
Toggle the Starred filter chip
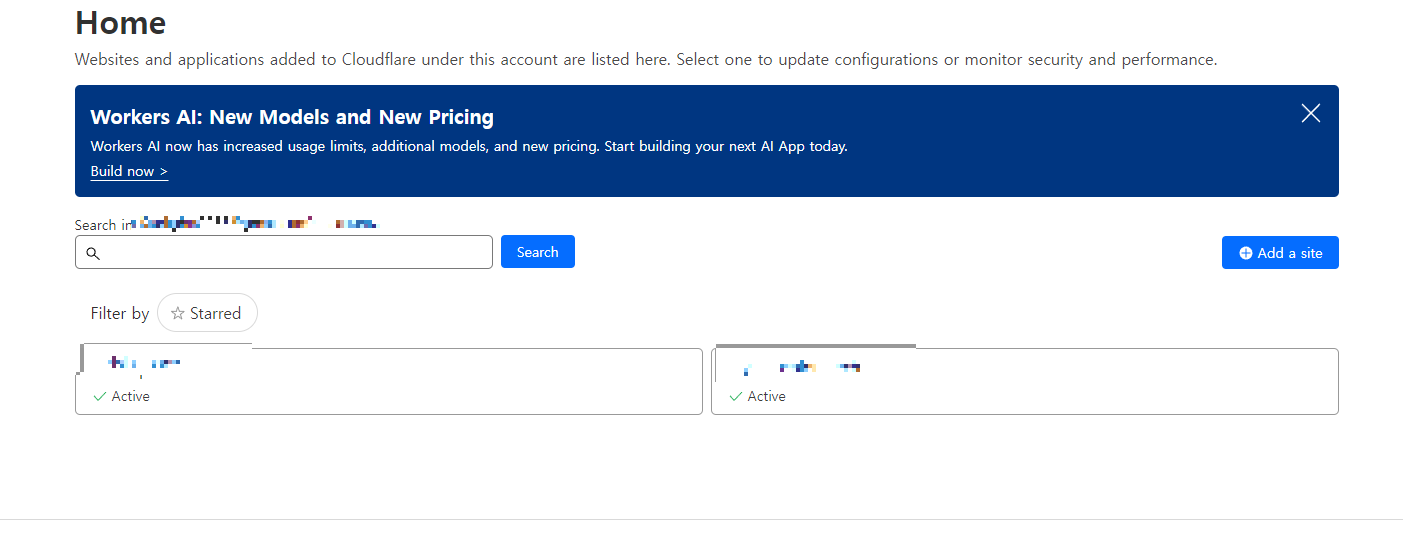click(x=207, y=313)
